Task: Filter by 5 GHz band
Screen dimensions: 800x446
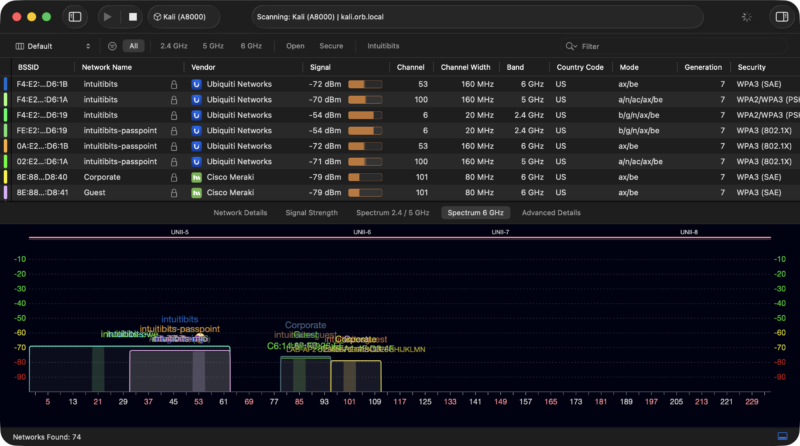Action: (x=213, y=46)
